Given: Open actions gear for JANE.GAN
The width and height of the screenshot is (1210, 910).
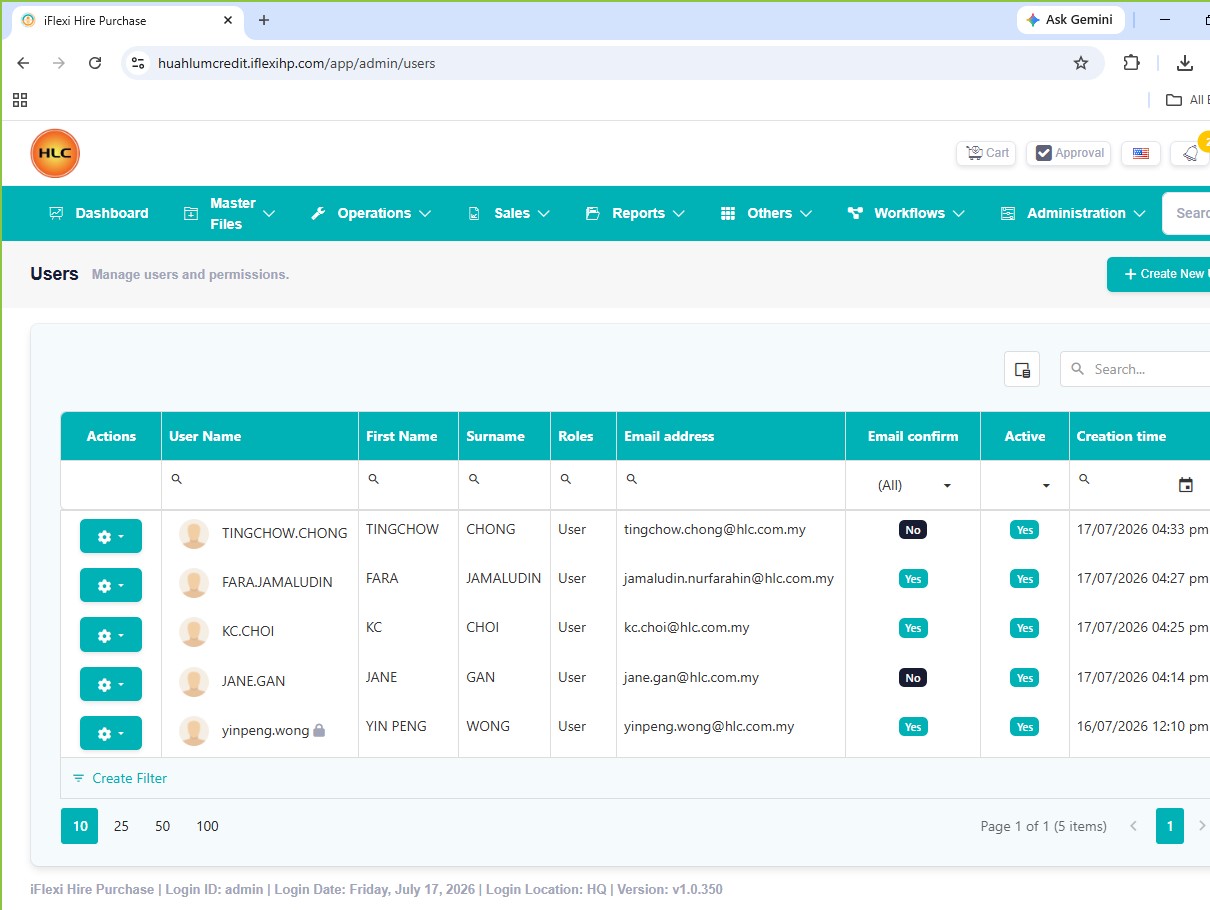Looking at the screenshot, I should coord(111,684).
